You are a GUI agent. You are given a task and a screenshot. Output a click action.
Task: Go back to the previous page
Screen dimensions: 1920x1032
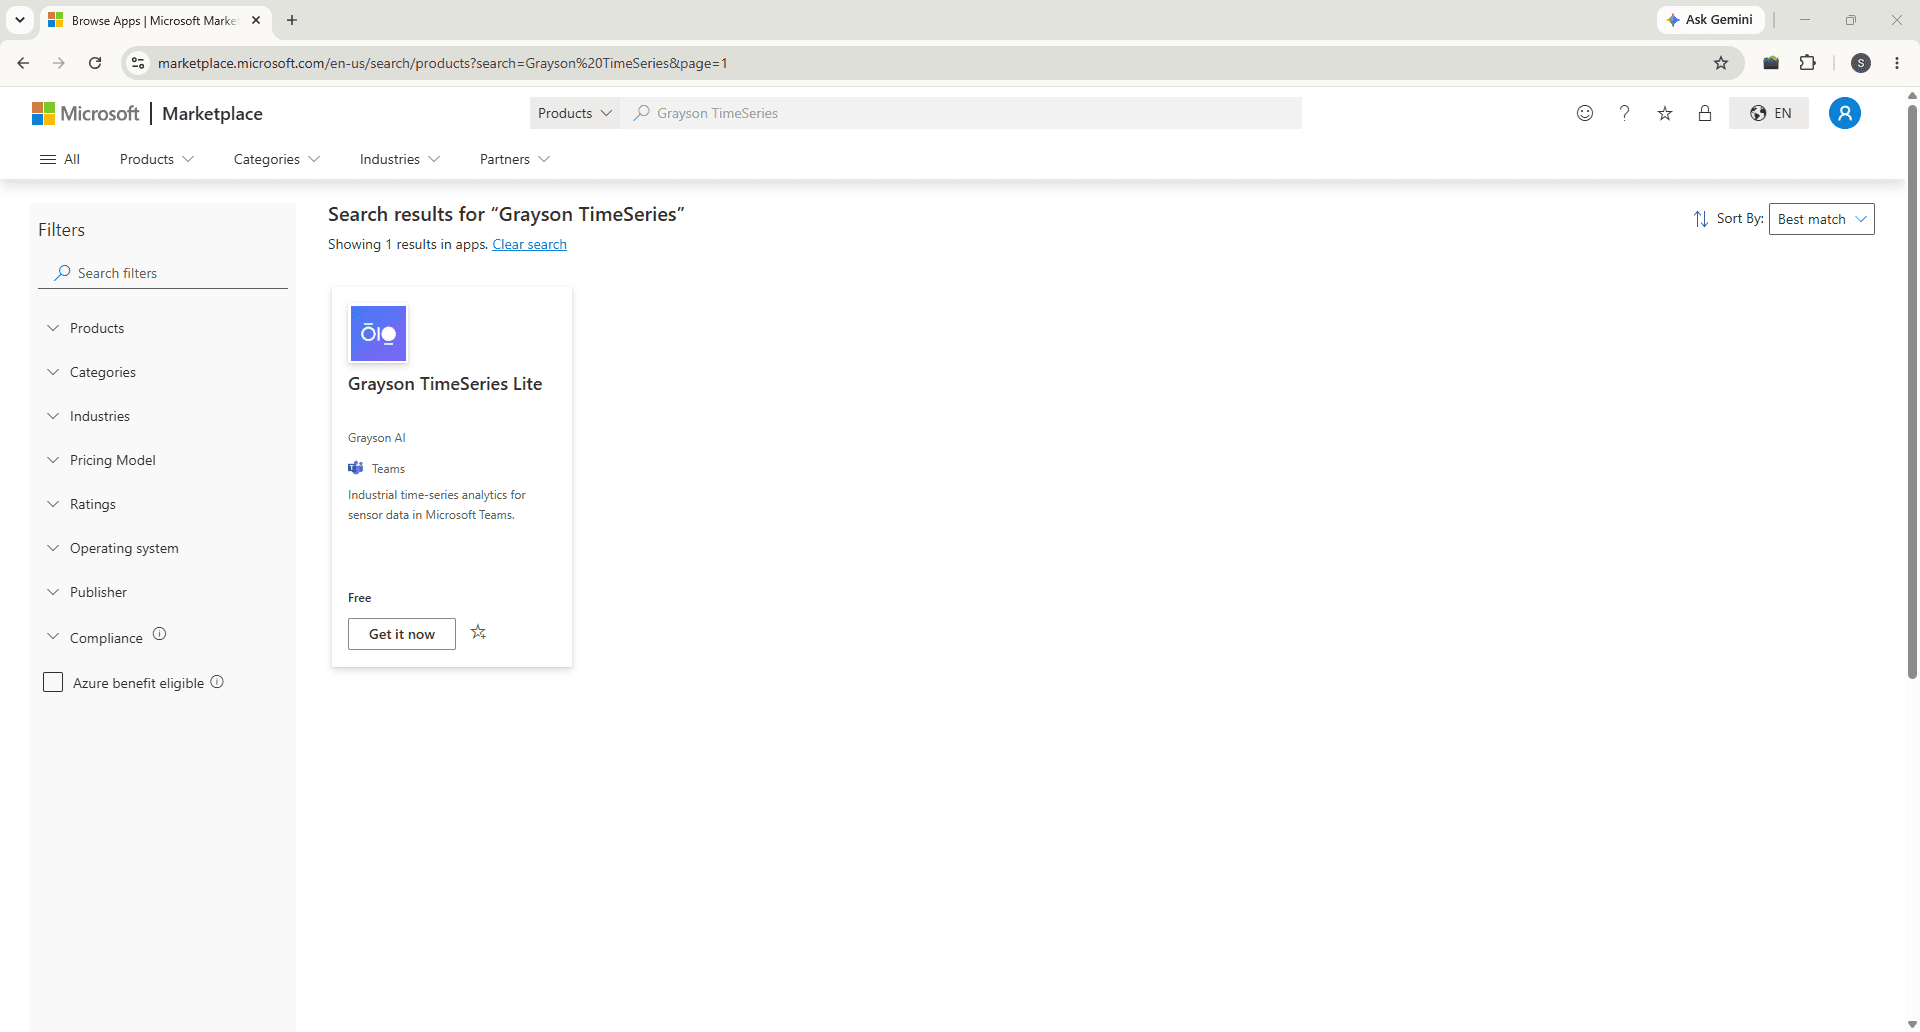tap(23, 63)
